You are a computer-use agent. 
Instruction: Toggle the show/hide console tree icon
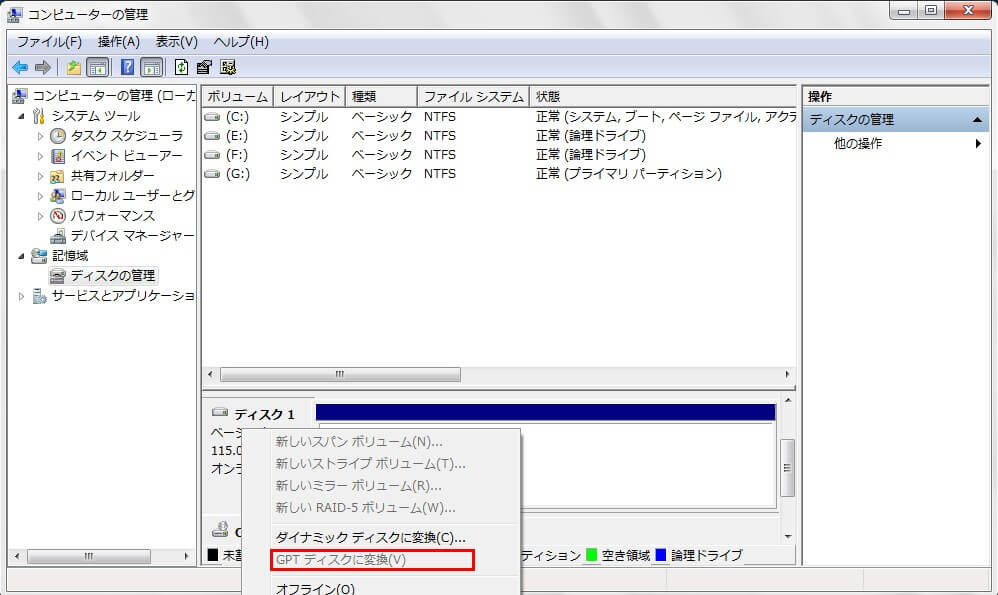(98, 67)
